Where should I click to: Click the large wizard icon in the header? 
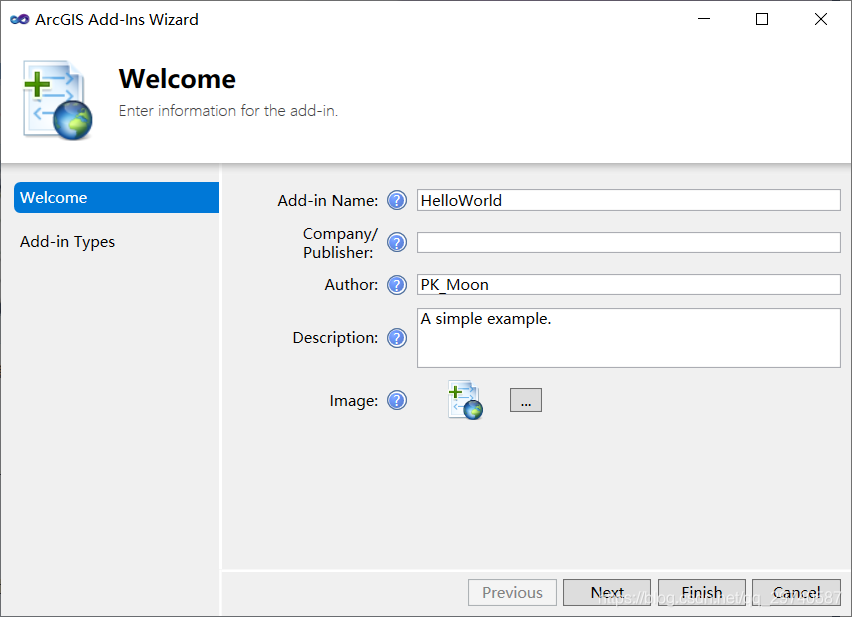(x=58, y=100)
